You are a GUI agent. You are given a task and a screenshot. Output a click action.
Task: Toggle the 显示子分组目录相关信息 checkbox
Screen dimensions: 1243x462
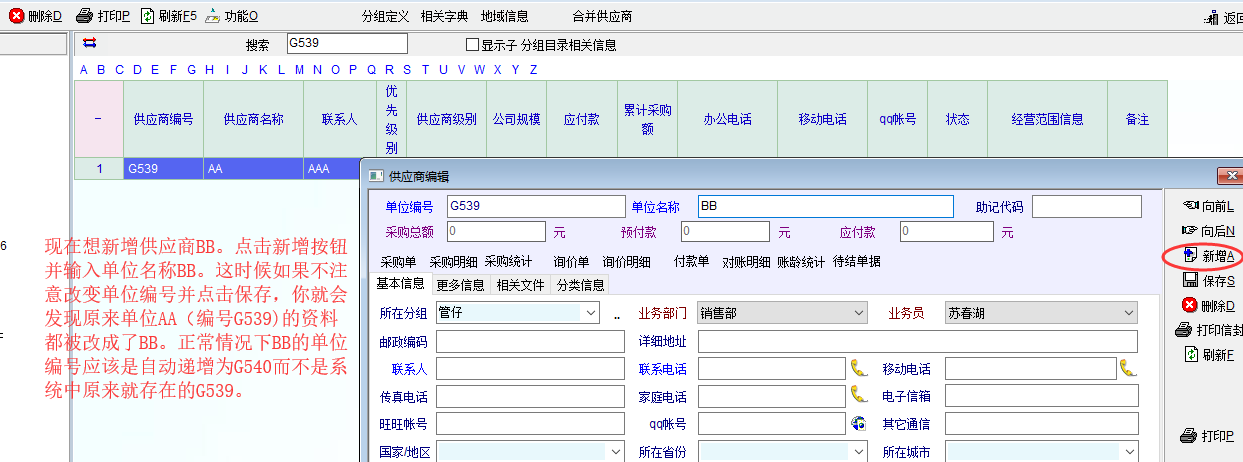tap(473, 45)
